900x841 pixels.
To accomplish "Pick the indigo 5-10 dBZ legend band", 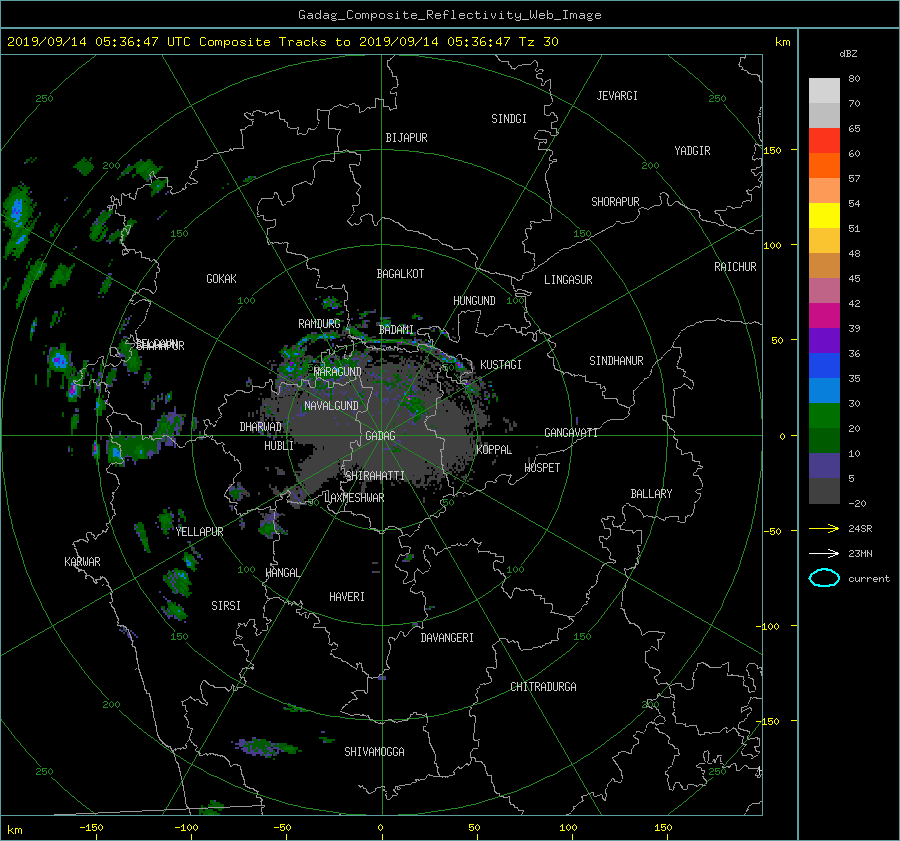I will 824,466.
